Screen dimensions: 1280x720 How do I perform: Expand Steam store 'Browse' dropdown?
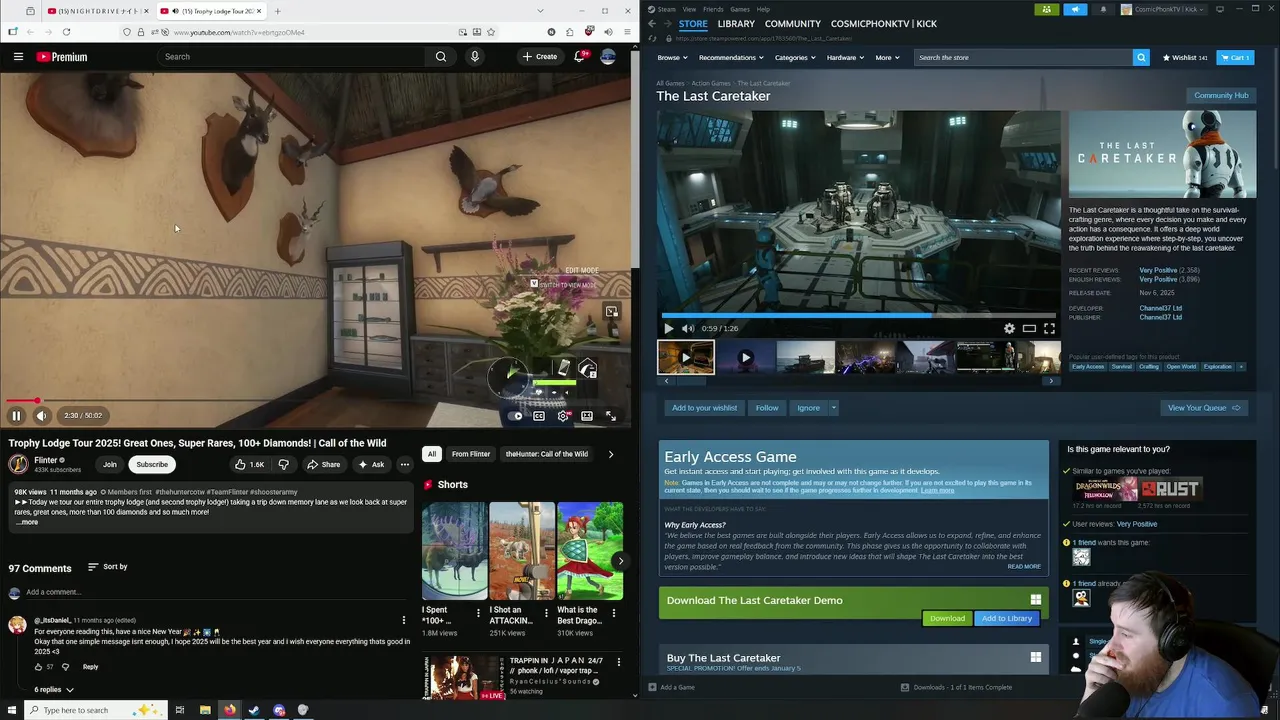pyautogui.click(x=672, y=58)
